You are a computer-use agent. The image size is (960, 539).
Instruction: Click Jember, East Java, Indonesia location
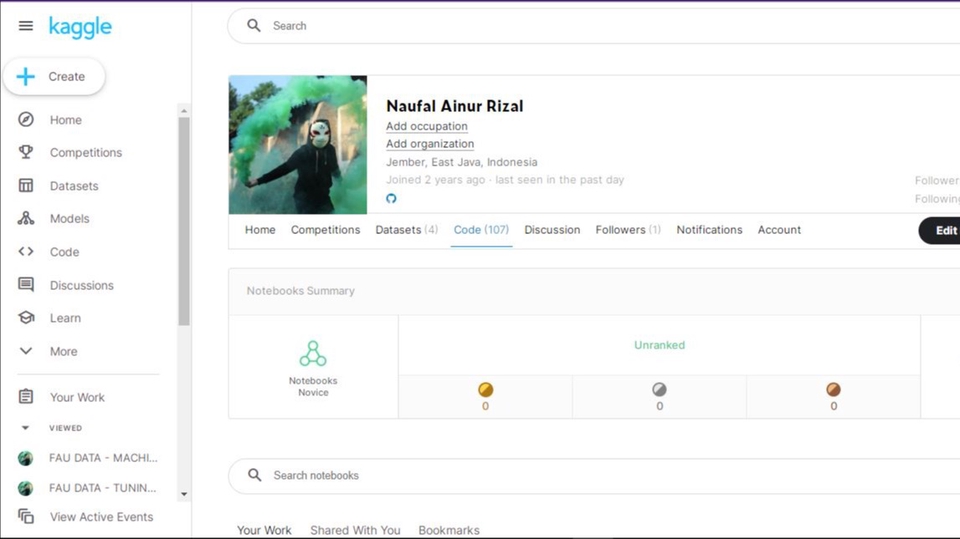tap(462, 162)
